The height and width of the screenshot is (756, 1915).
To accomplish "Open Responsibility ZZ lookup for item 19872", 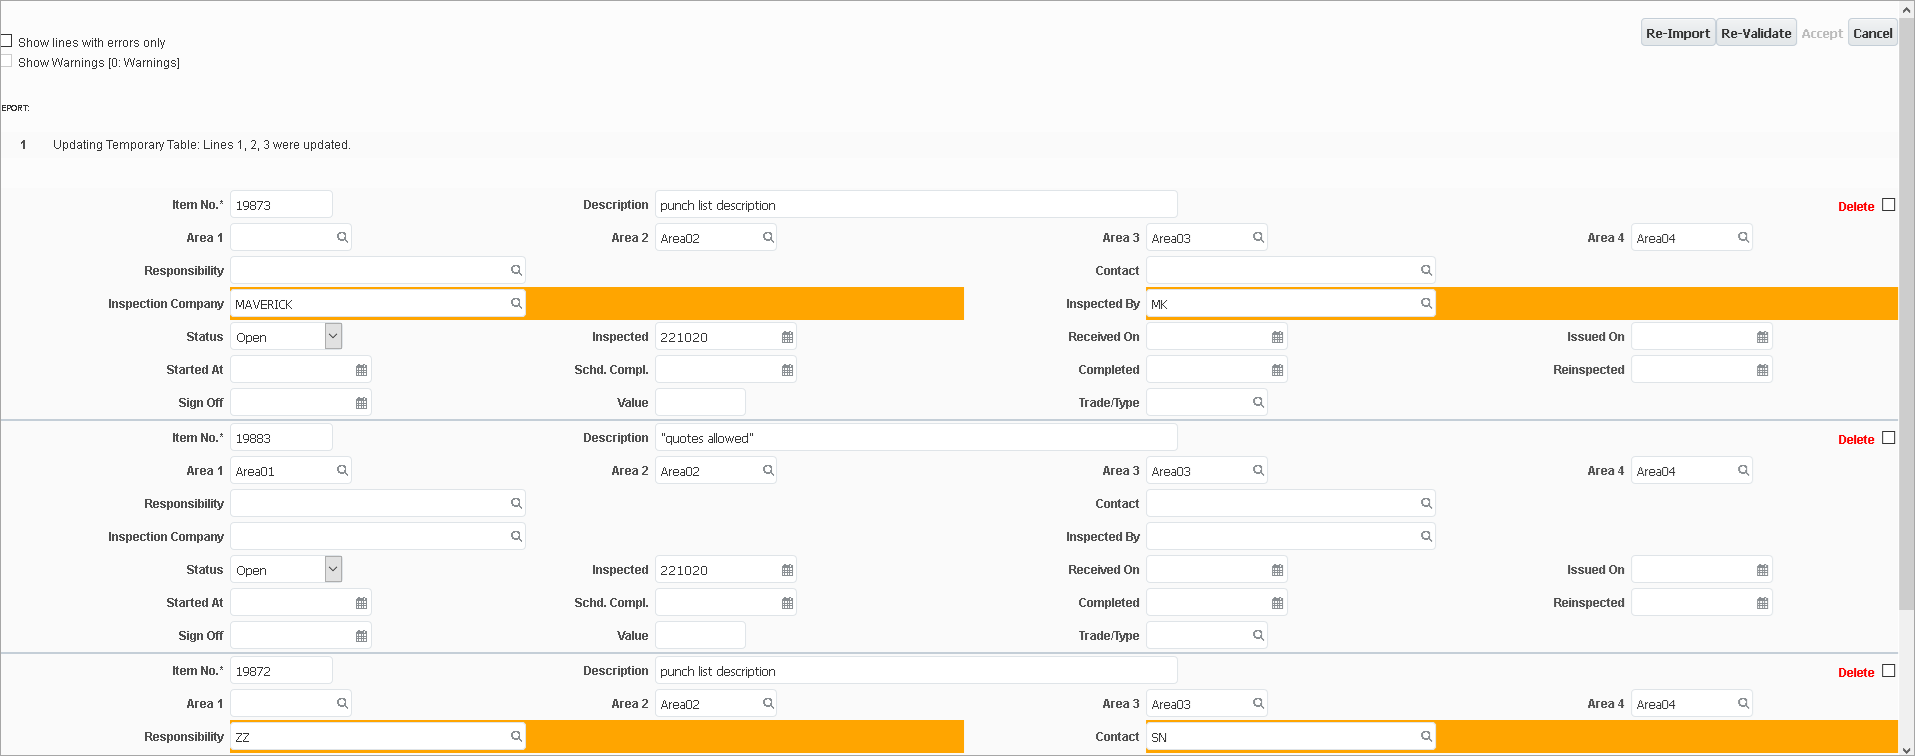I will pos(516,736).
